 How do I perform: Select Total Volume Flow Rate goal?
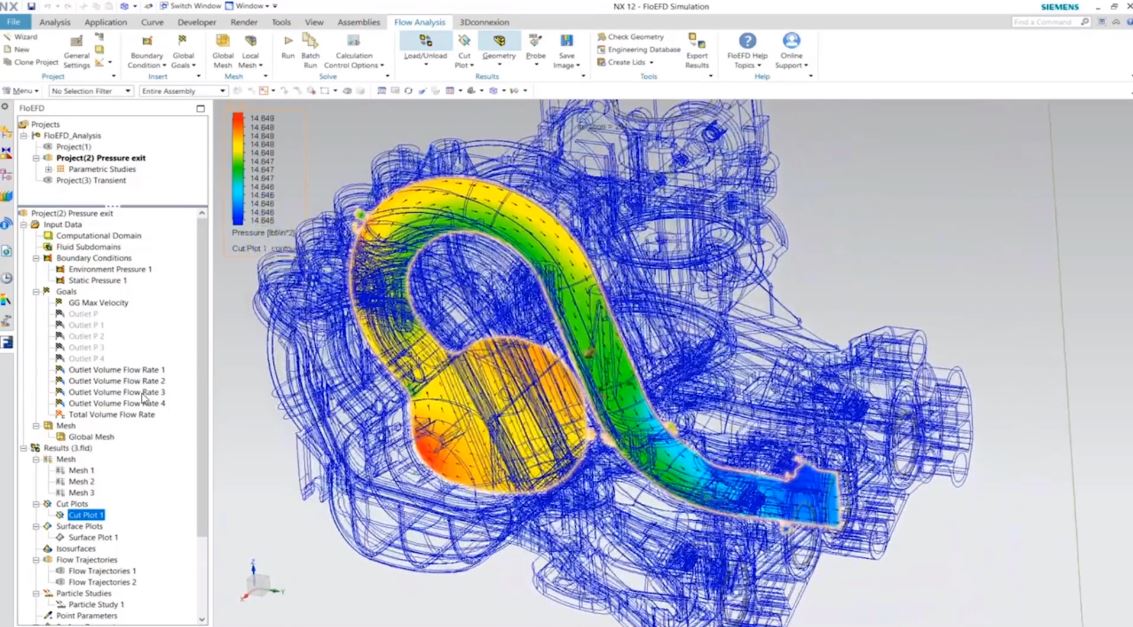coord(111,415)
